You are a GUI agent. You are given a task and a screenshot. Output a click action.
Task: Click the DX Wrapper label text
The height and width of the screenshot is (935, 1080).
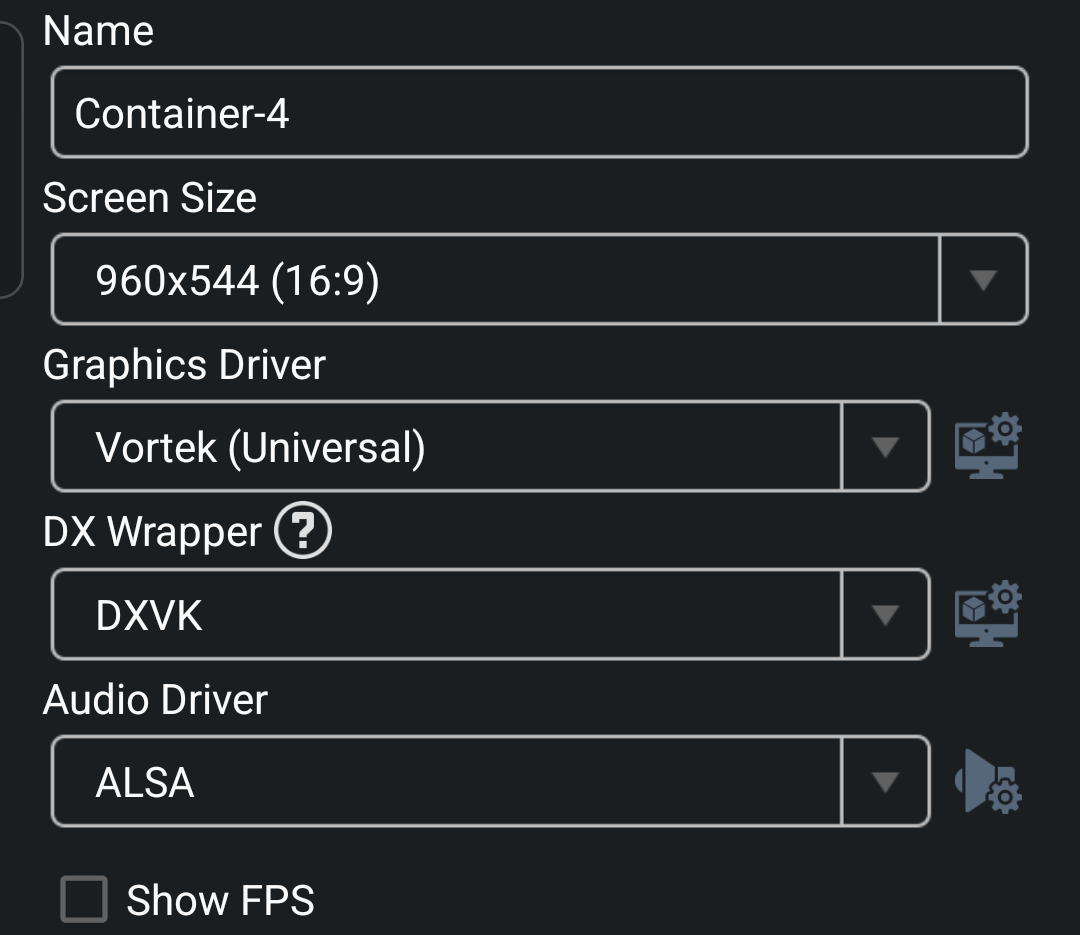(152, 532)
